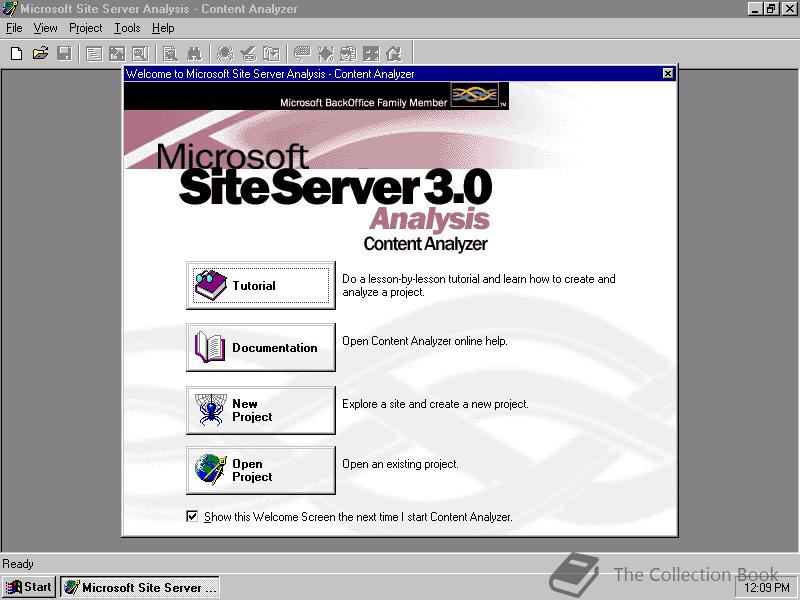Screen dimensions: 800x600
Task: Click the New blank page toolbar icon
Action: (x=16, y=53)
